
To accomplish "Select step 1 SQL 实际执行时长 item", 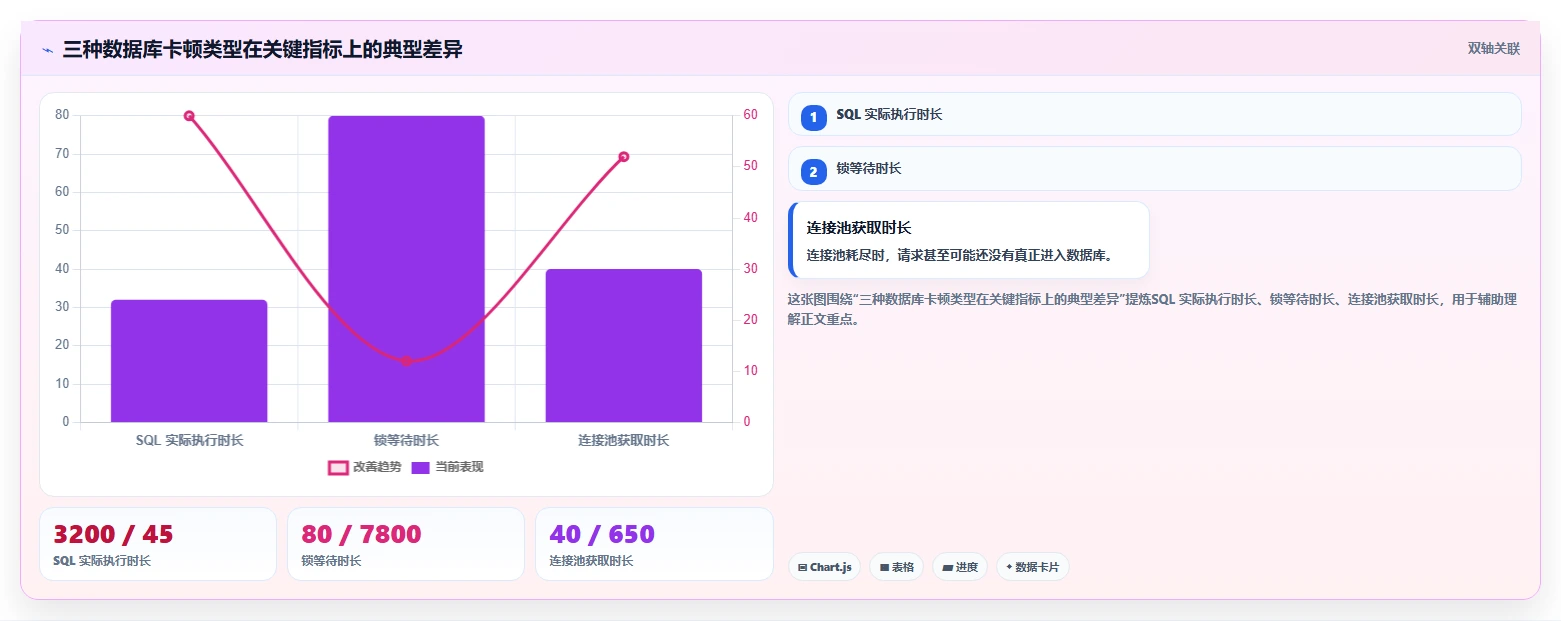I will pyautogui.click(x=1154, y=114).
